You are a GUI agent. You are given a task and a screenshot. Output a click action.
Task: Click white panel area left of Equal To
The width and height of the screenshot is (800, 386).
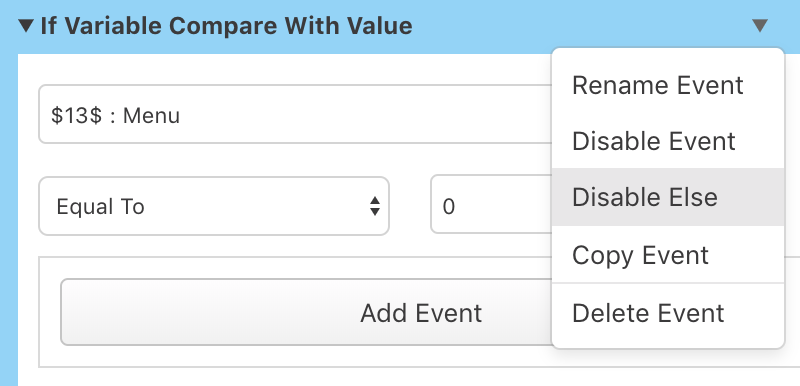tap(28, 206)
